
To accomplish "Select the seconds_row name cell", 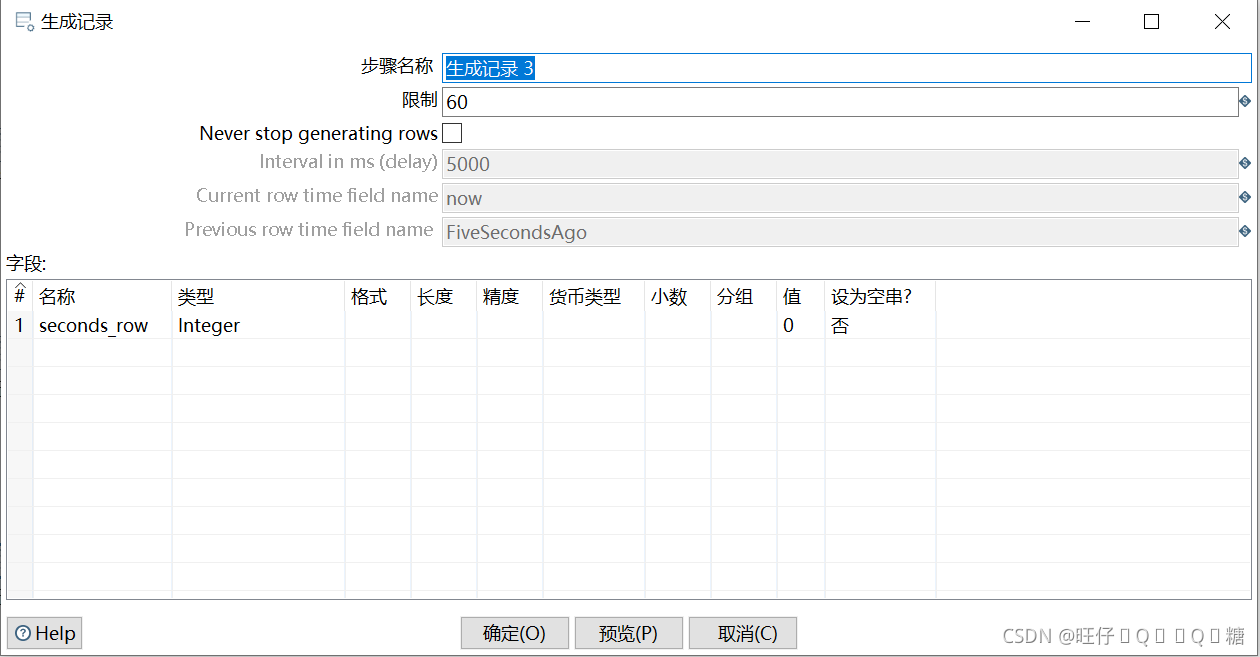I will coord(103,325).
